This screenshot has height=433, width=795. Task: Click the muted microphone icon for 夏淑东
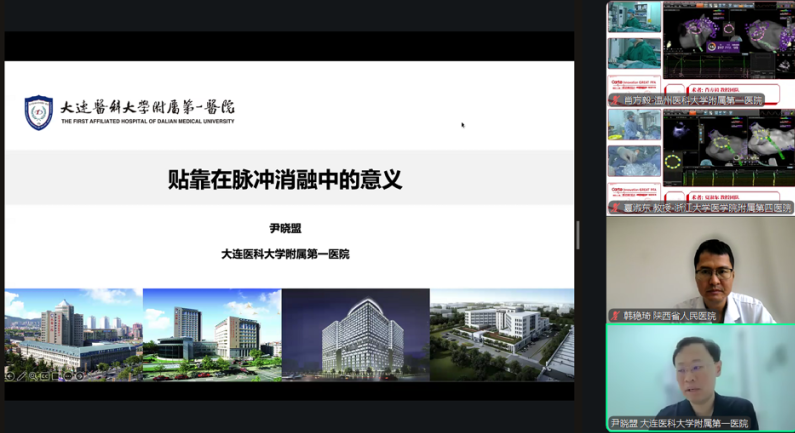click(614, 208)
